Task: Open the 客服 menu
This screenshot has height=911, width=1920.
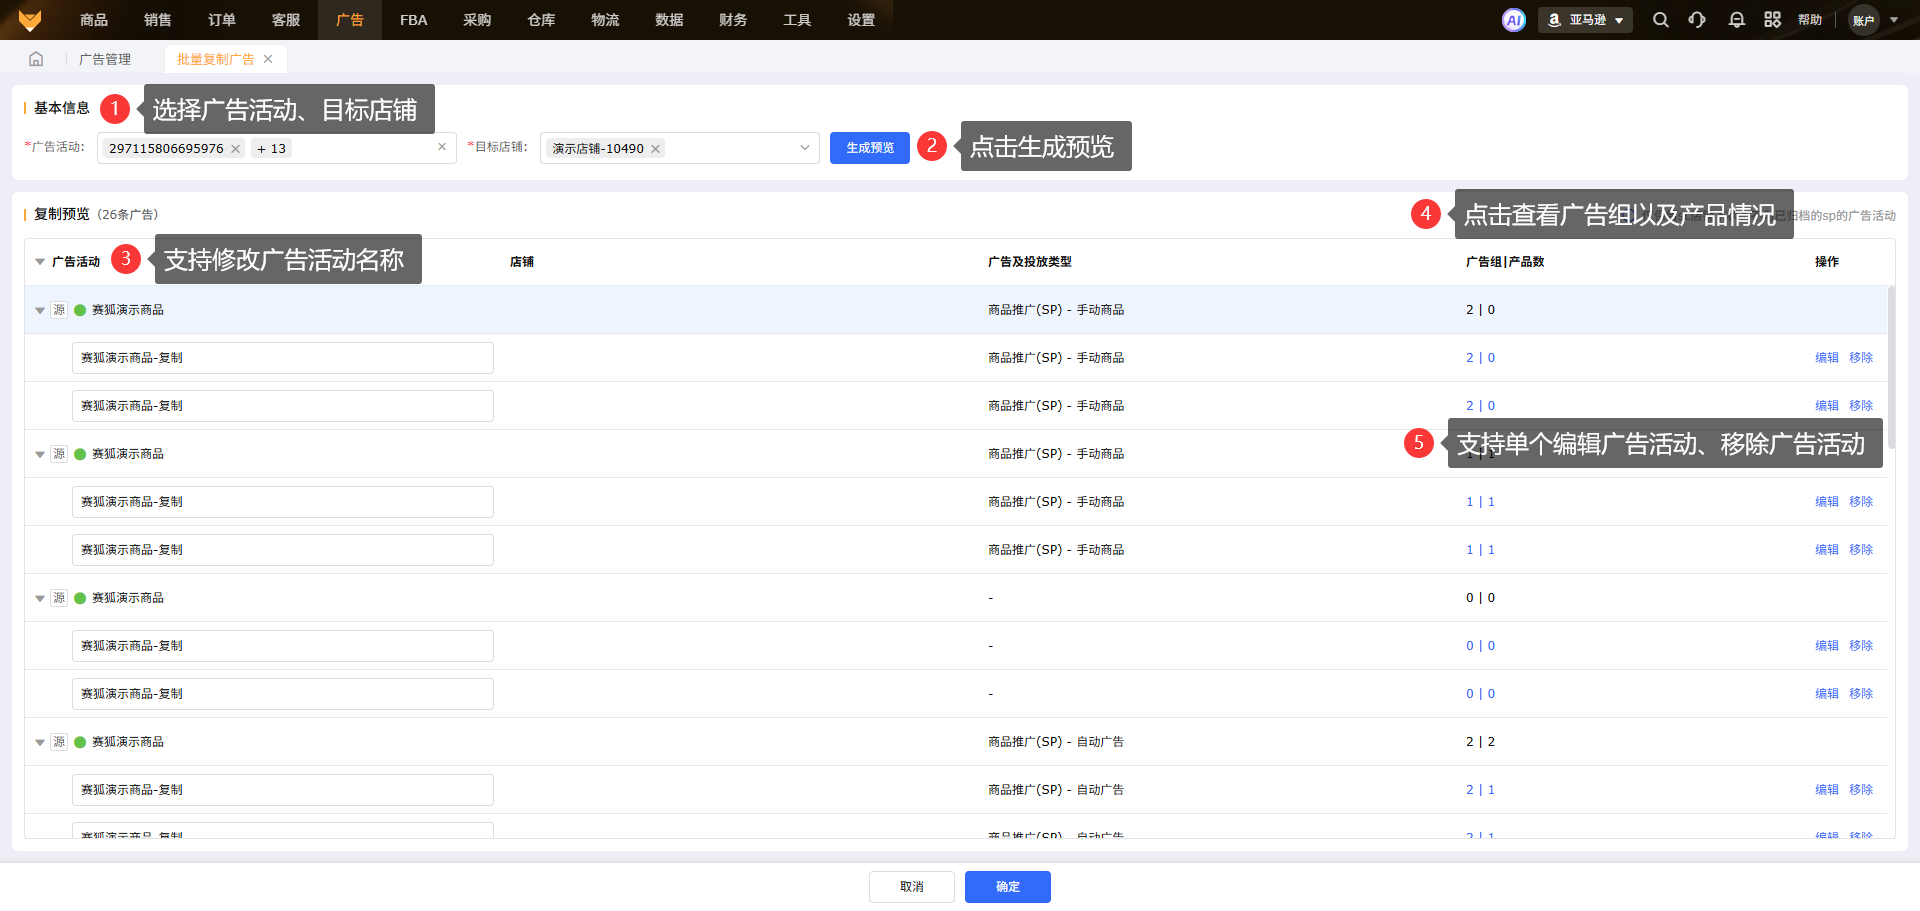Action: pos(286,20)
